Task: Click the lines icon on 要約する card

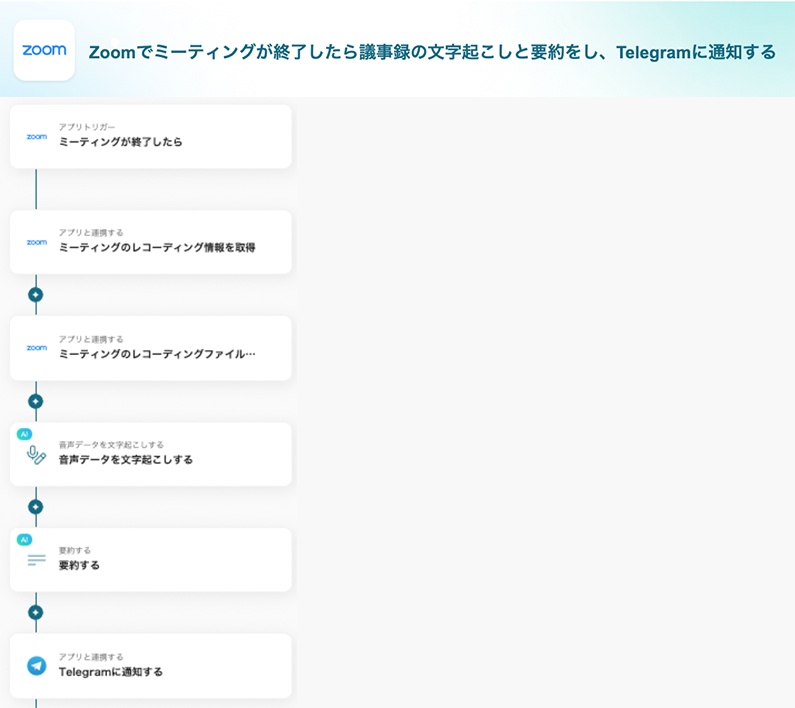Action: click(x=37, y=560)
